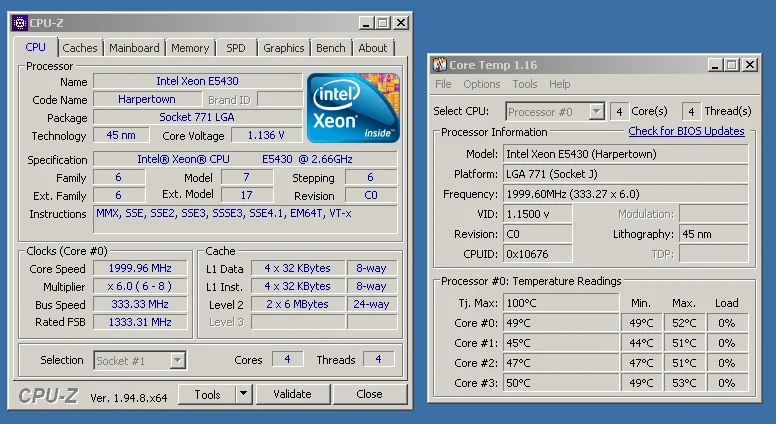This screenshot has height=424, width=776.
Task: Click the Rated FSB value 1333.31 MHz
Action: (x=140, y=322)
